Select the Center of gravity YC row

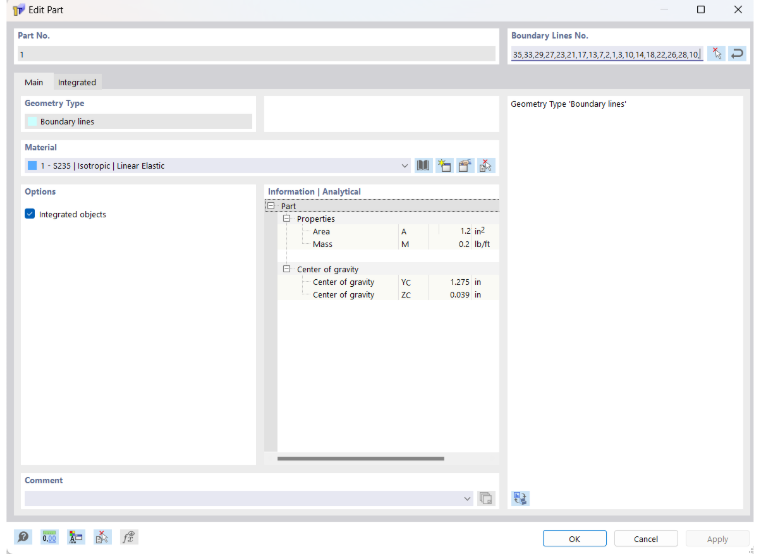click(388, 282)
